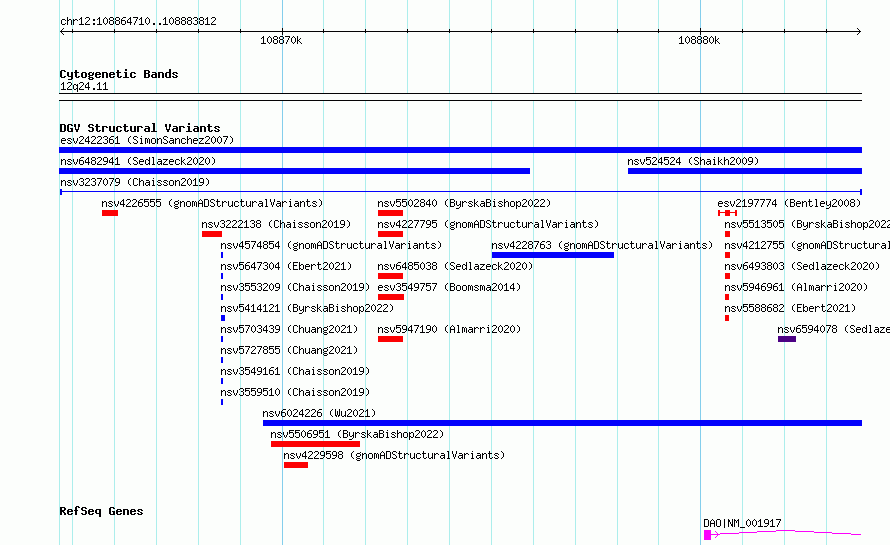Image resolution: width=890 pixels, height=545 pixels.
Task: Click the nsv6594078 variant label
Action: [834, 329]
